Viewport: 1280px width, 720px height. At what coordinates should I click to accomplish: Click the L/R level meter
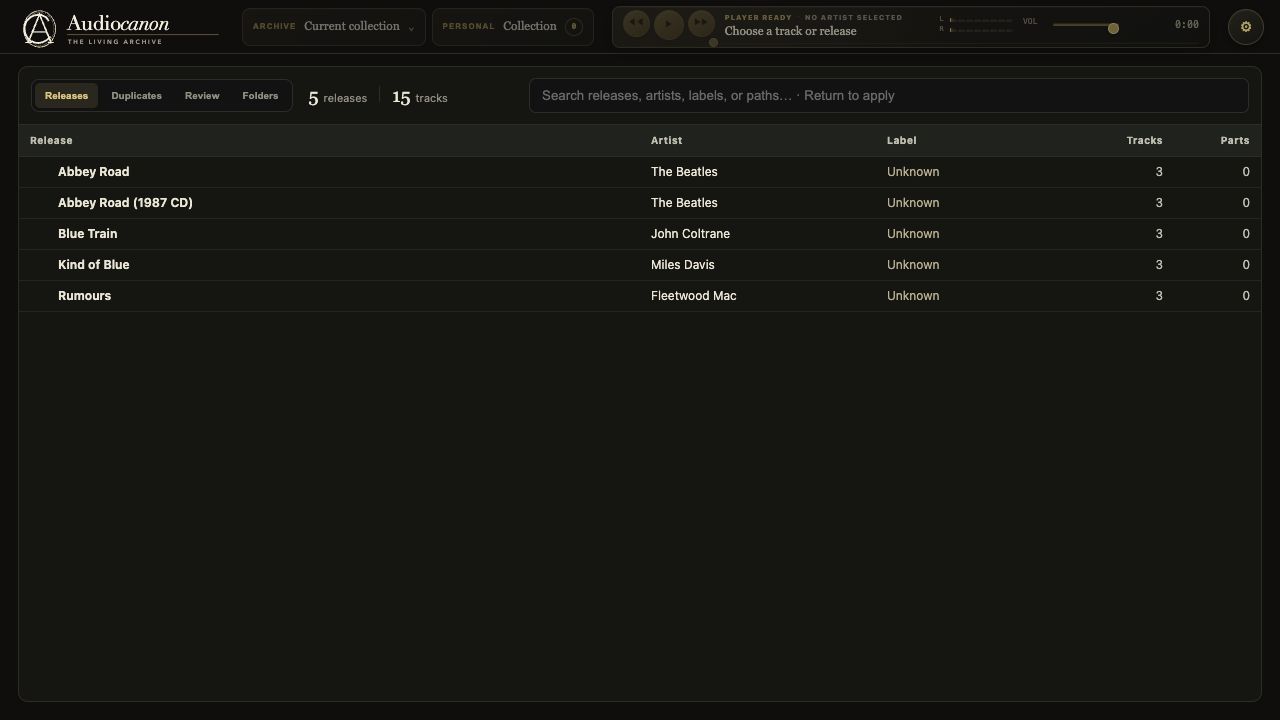pyautogui.click(x=976, y=24)
